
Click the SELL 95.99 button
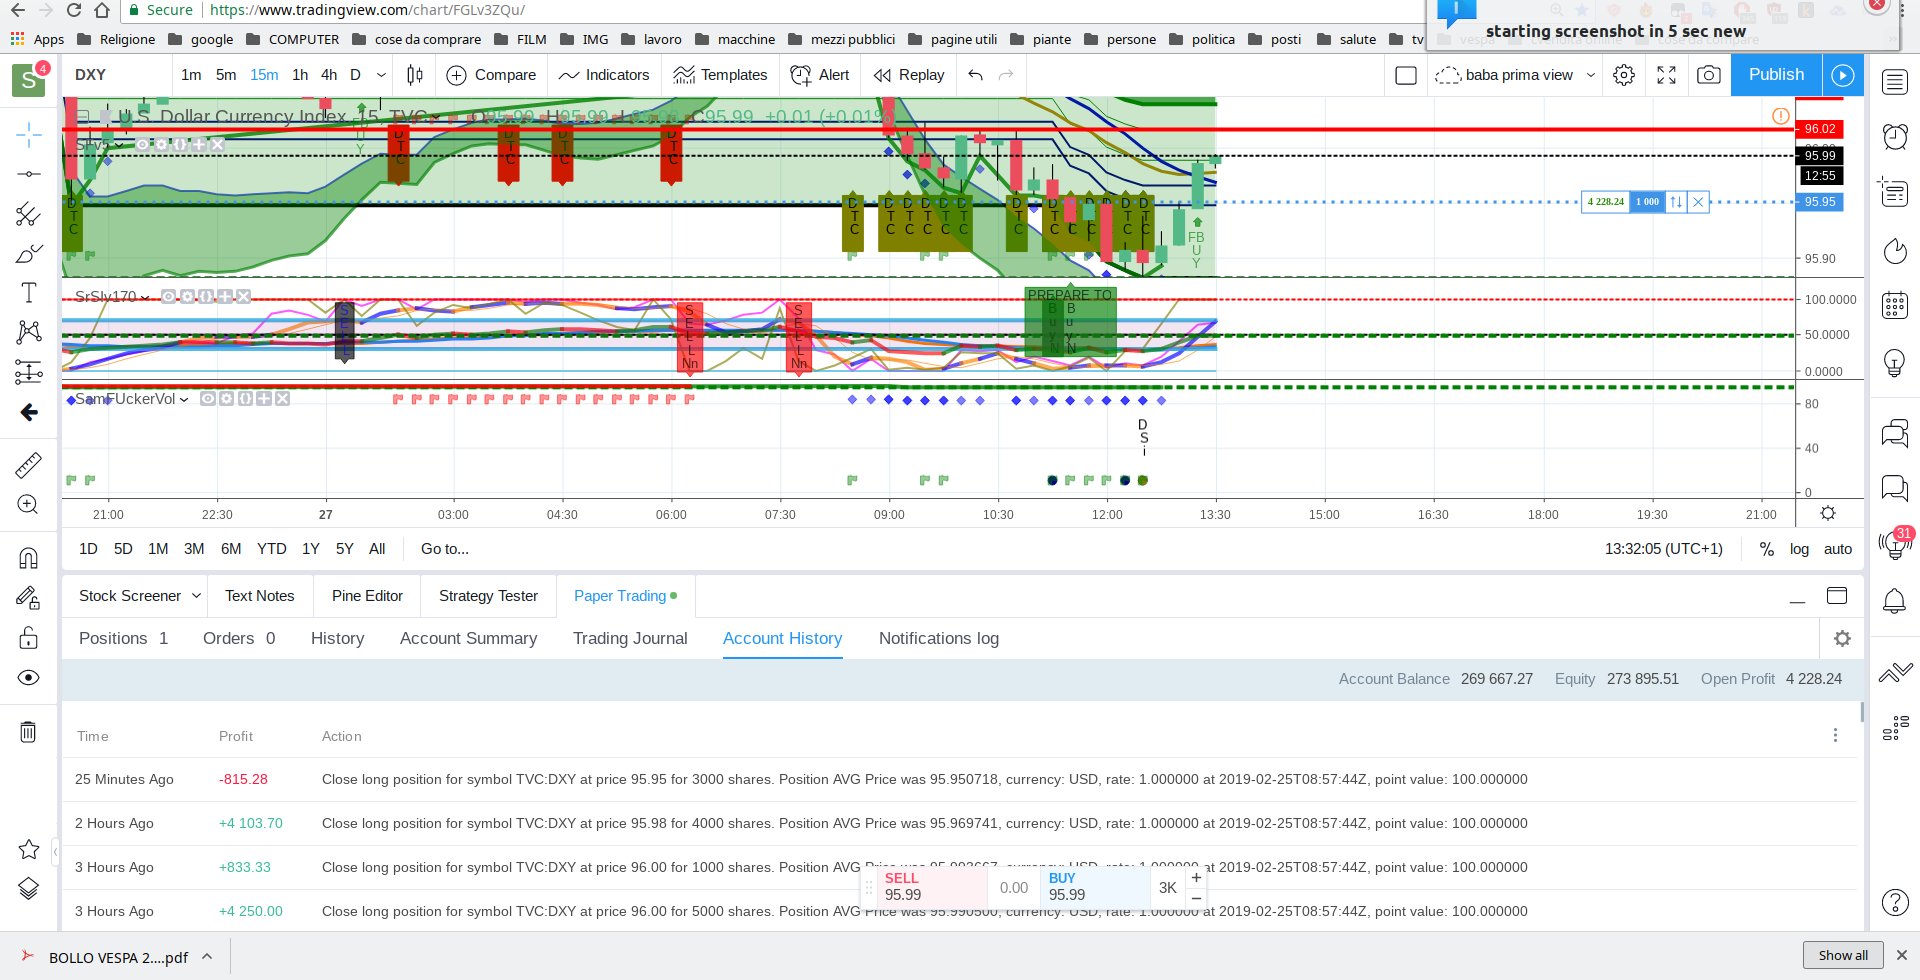(x=931, y=887)
